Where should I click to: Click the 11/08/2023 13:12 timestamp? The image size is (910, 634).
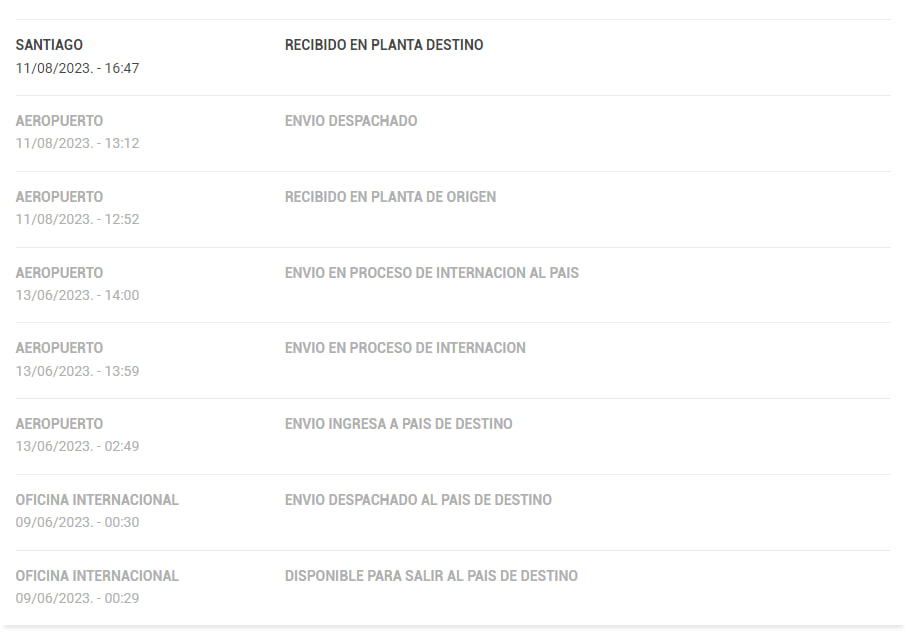(x=77, y=143)
